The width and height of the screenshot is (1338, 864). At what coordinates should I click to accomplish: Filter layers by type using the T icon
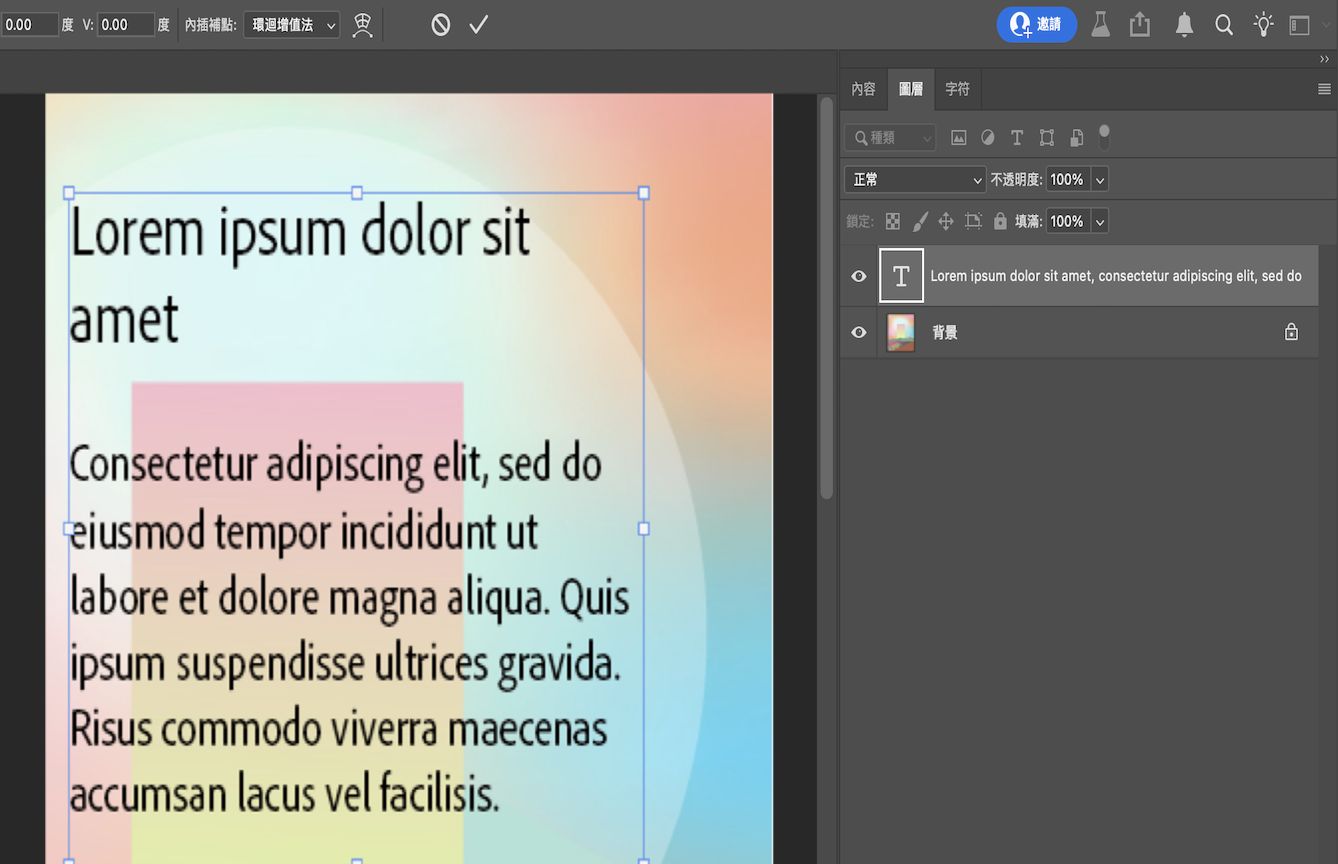1016,137
